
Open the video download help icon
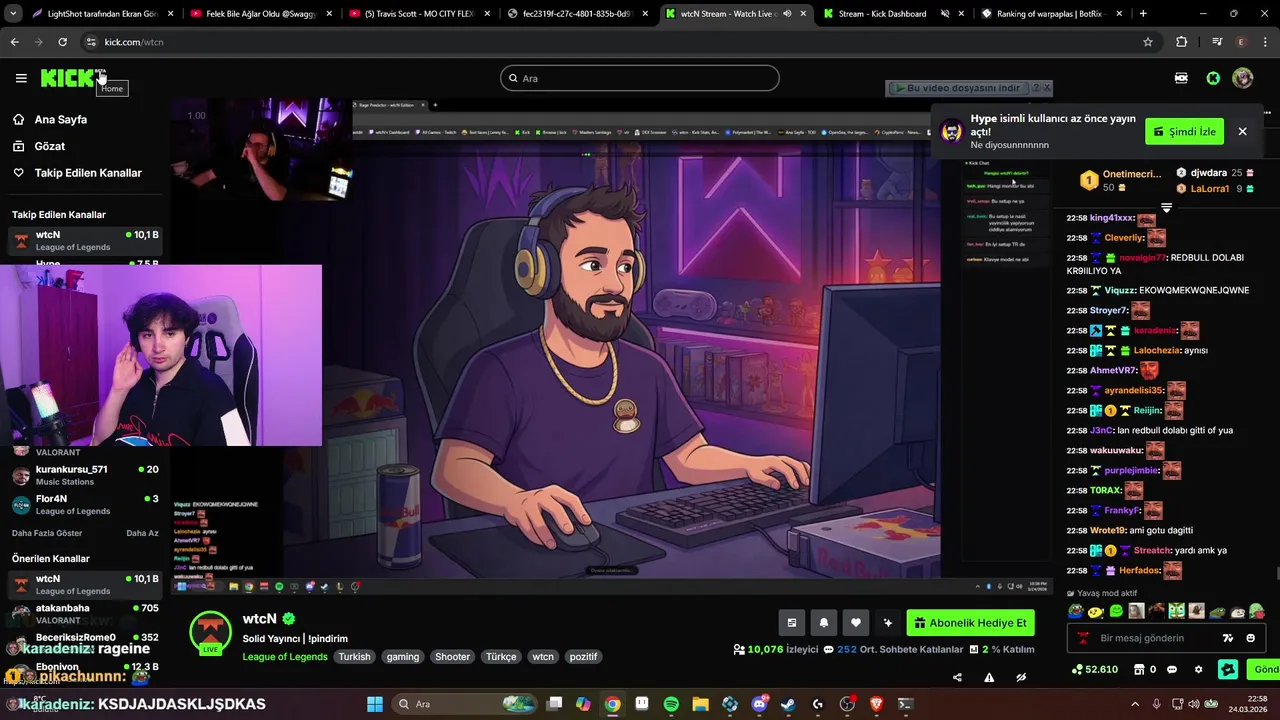pos(1036,88)
